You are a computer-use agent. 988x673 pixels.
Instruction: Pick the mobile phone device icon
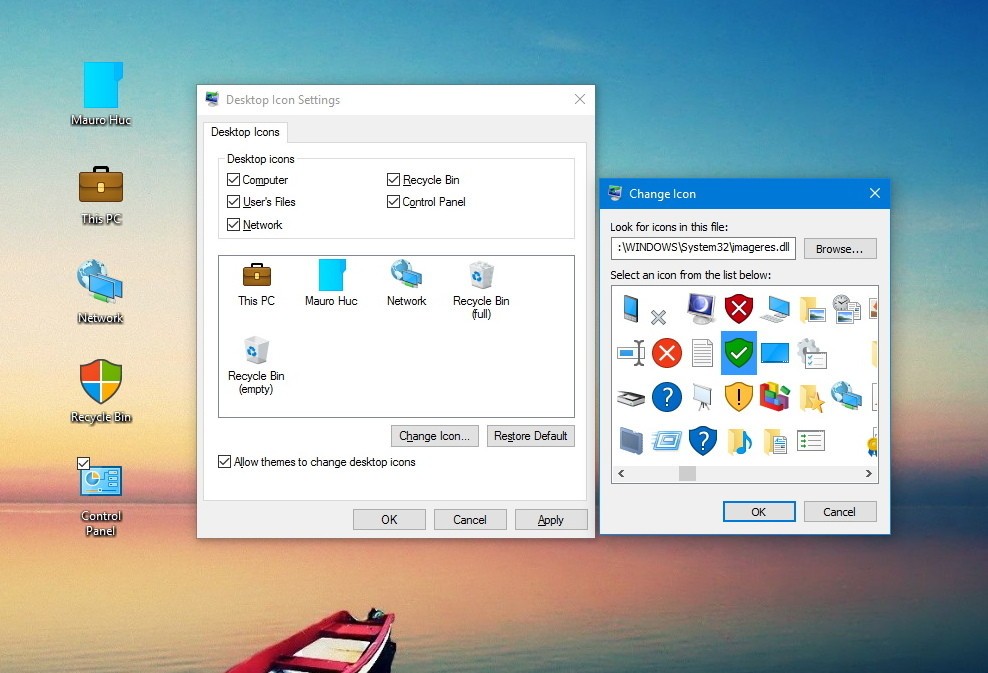pyautogui.click(x=630, y=309)
